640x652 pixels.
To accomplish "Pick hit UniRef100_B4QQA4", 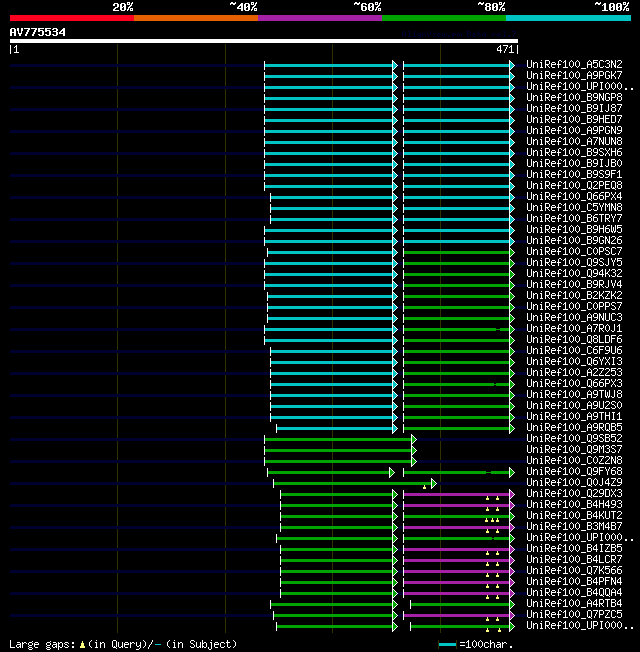I will pyautogui.click(x=574, y=593).
